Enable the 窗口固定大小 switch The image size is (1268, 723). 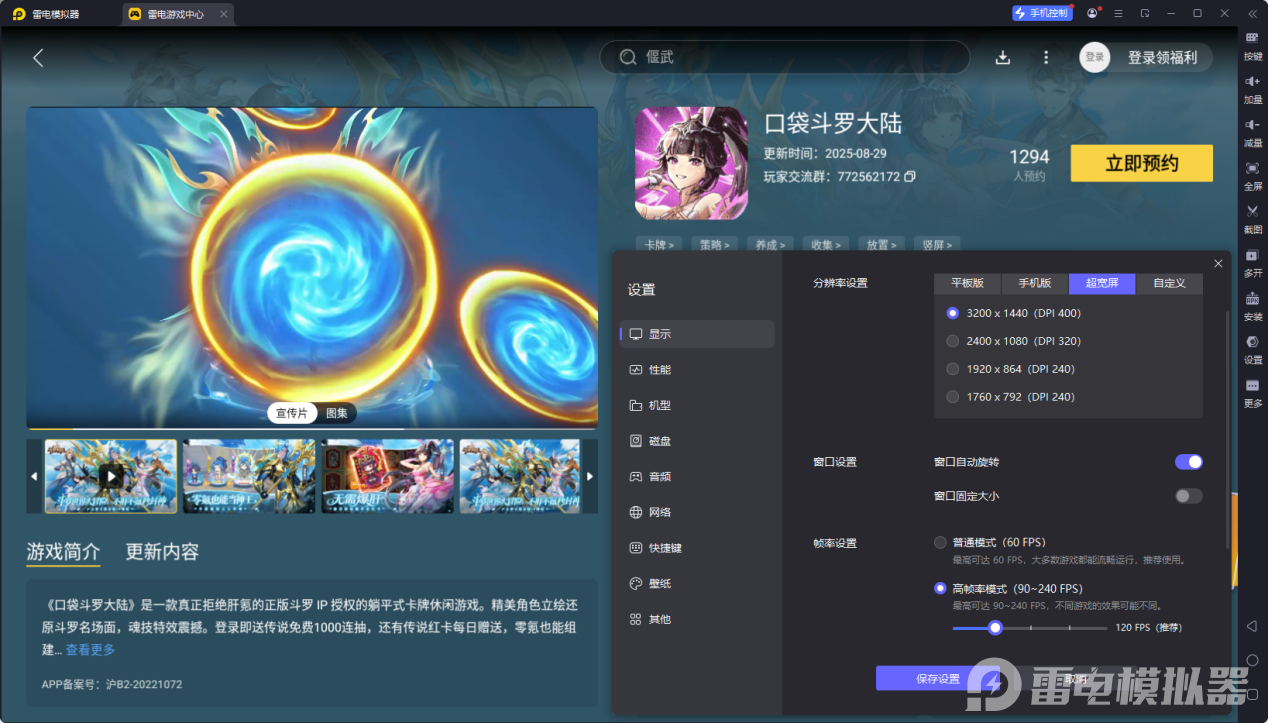click(1188, 496)
